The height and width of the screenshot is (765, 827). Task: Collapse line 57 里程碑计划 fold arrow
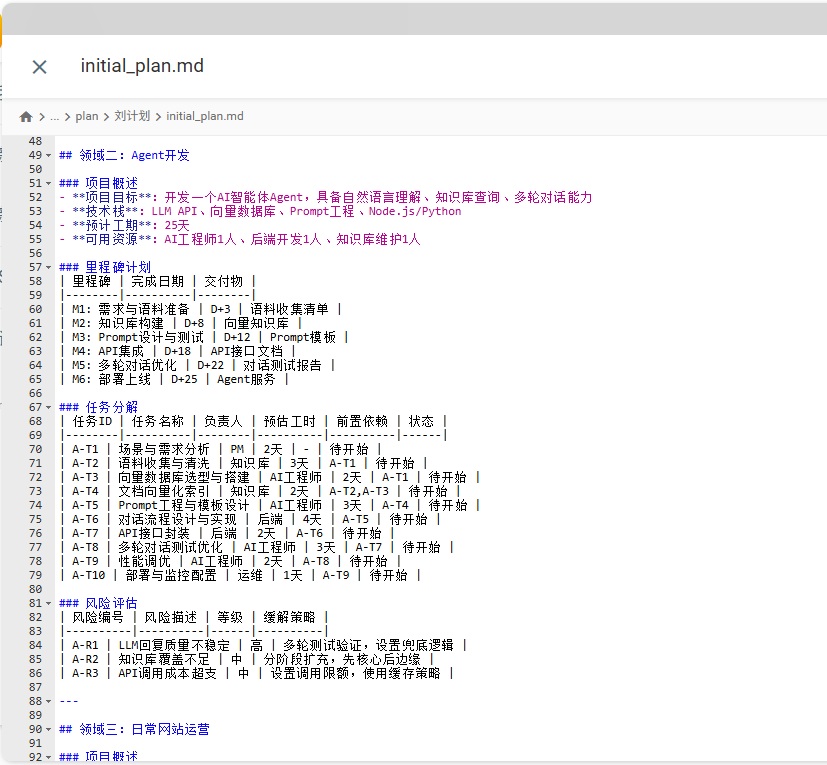point(49,267)
